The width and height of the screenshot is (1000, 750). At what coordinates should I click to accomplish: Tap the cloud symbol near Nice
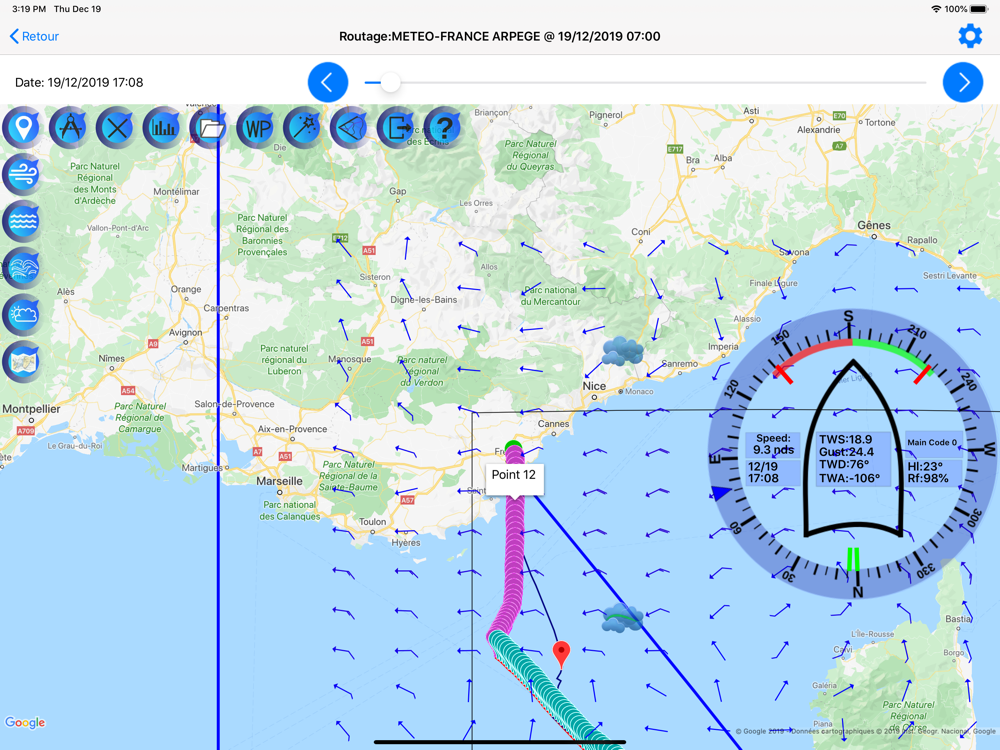point(622,351)
